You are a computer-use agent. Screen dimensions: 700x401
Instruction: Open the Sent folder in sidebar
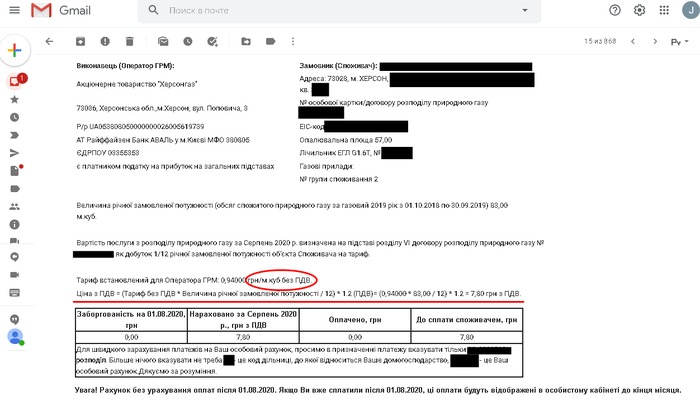pyautogui.click(x=14, y=153)
